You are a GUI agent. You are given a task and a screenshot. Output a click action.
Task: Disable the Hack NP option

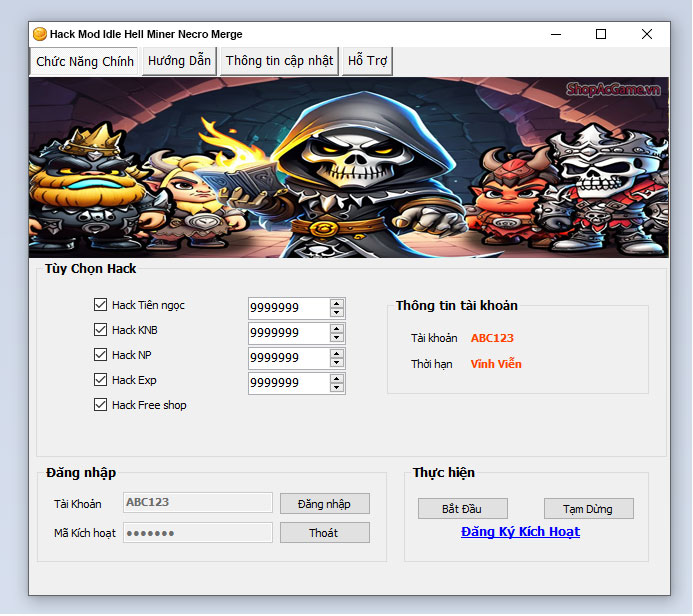pos(100,355)
